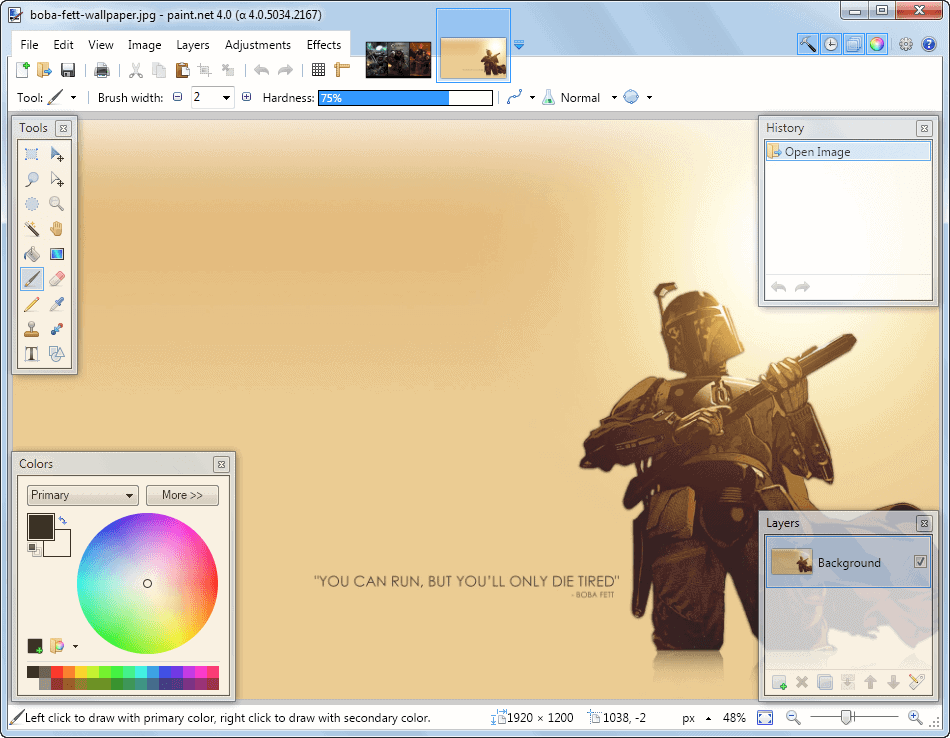950x738 pixels.
Task: Activate the Paint Bucket tool
Action: pos(31,253)
